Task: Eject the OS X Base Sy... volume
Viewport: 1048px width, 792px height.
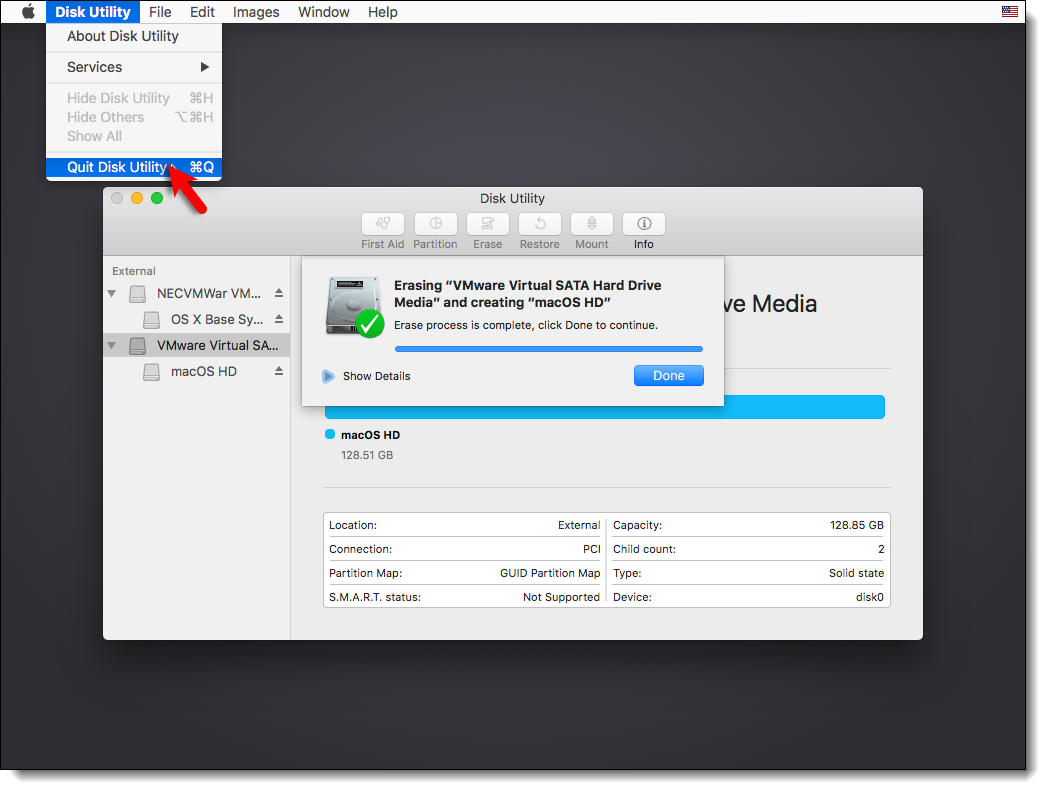Action: [x=279, y=319]
